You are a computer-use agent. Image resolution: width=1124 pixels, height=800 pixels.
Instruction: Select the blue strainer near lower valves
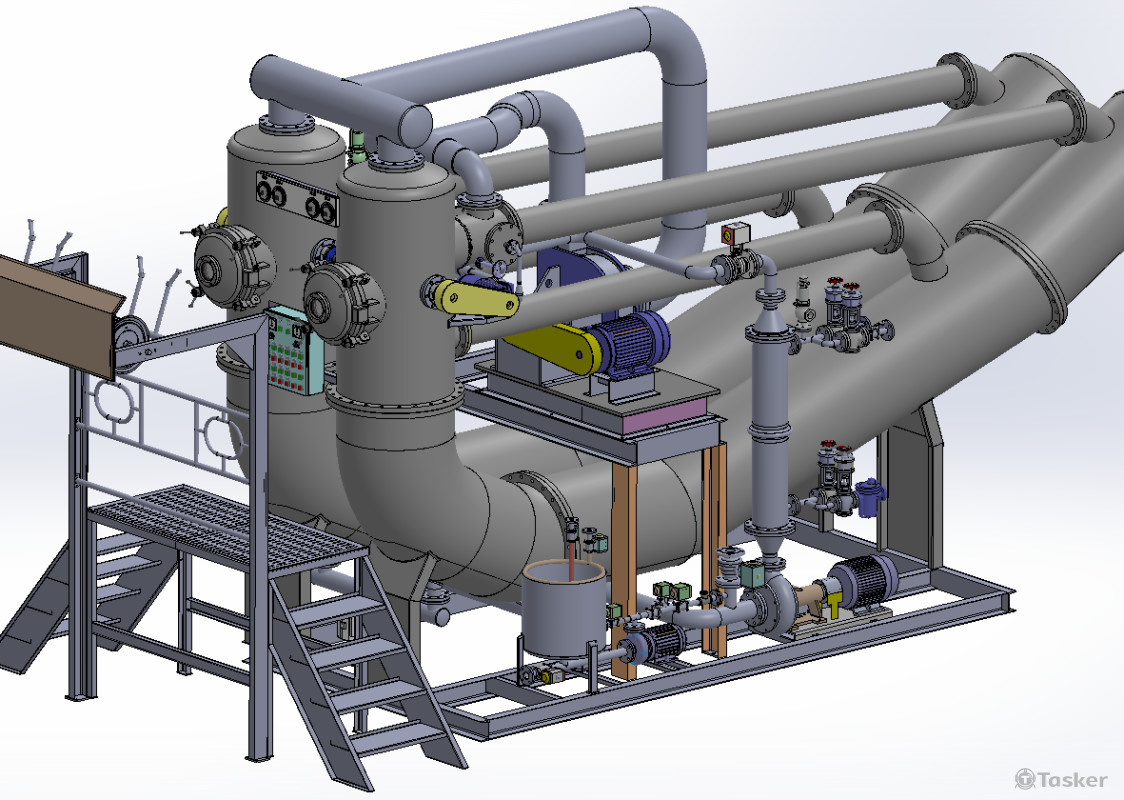[870, 497]
